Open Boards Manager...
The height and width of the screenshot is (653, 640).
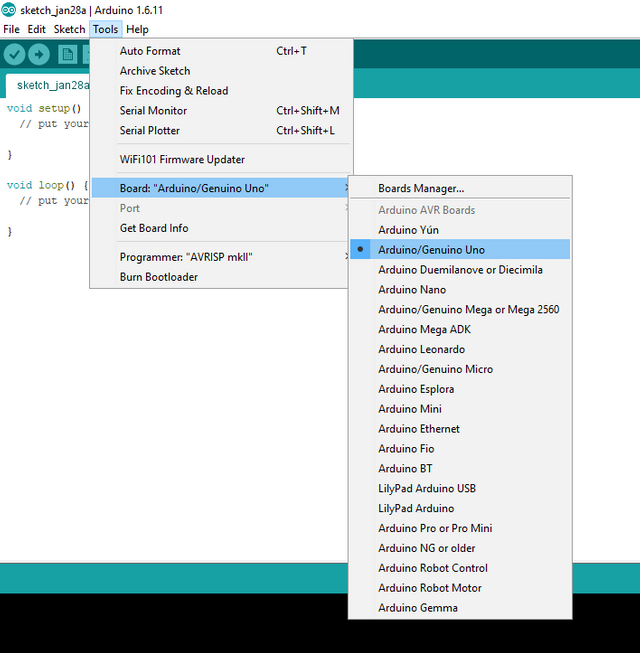coord(460,188)
